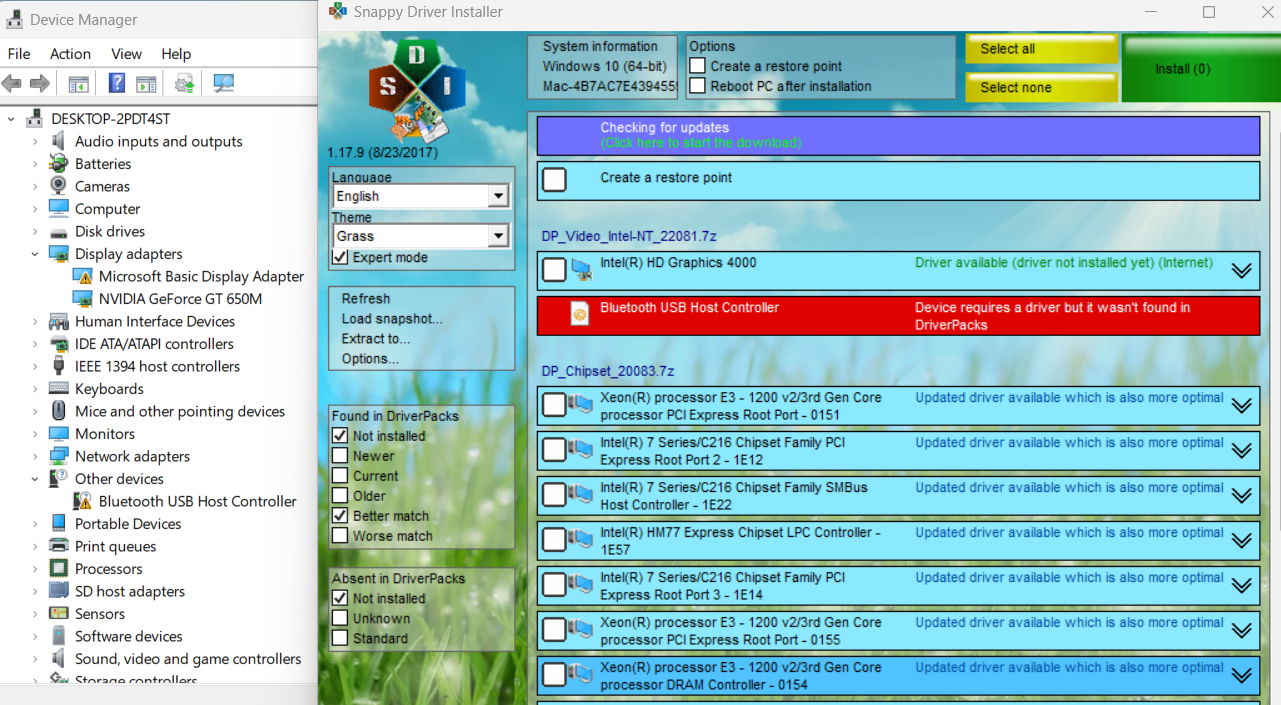
Task: Click the Monitors category icon
Action: [58, 434]
